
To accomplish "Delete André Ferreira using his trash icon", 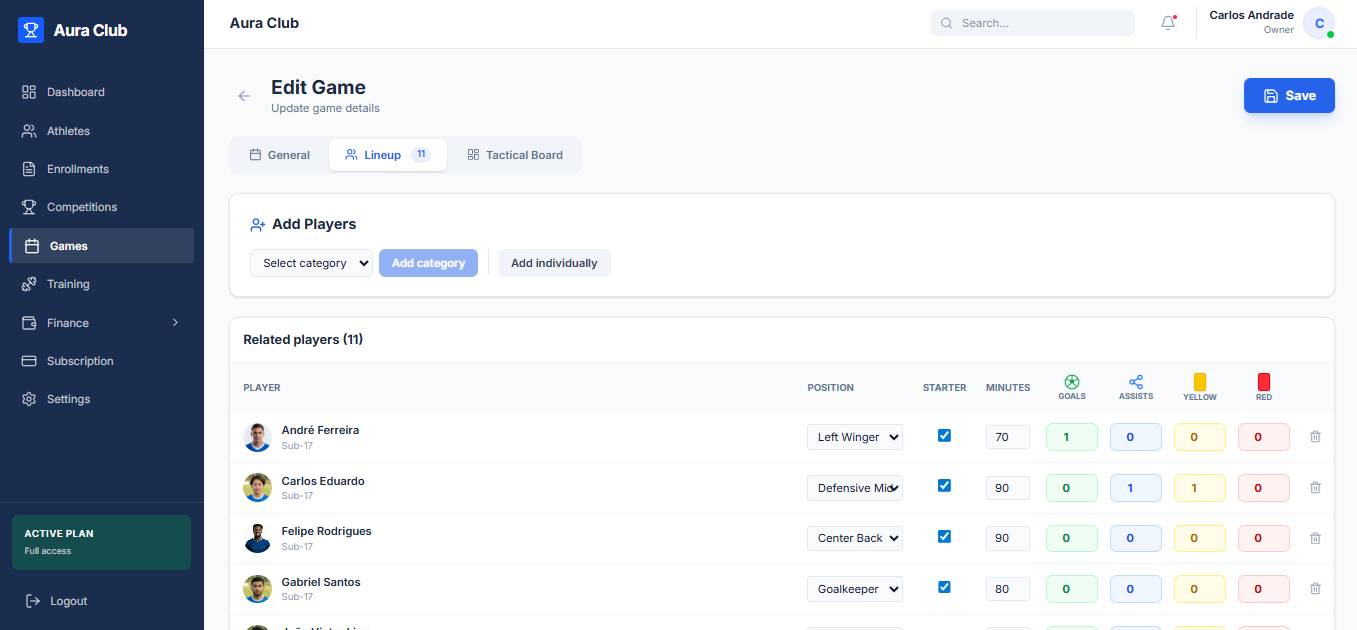I will [1315, 437].
